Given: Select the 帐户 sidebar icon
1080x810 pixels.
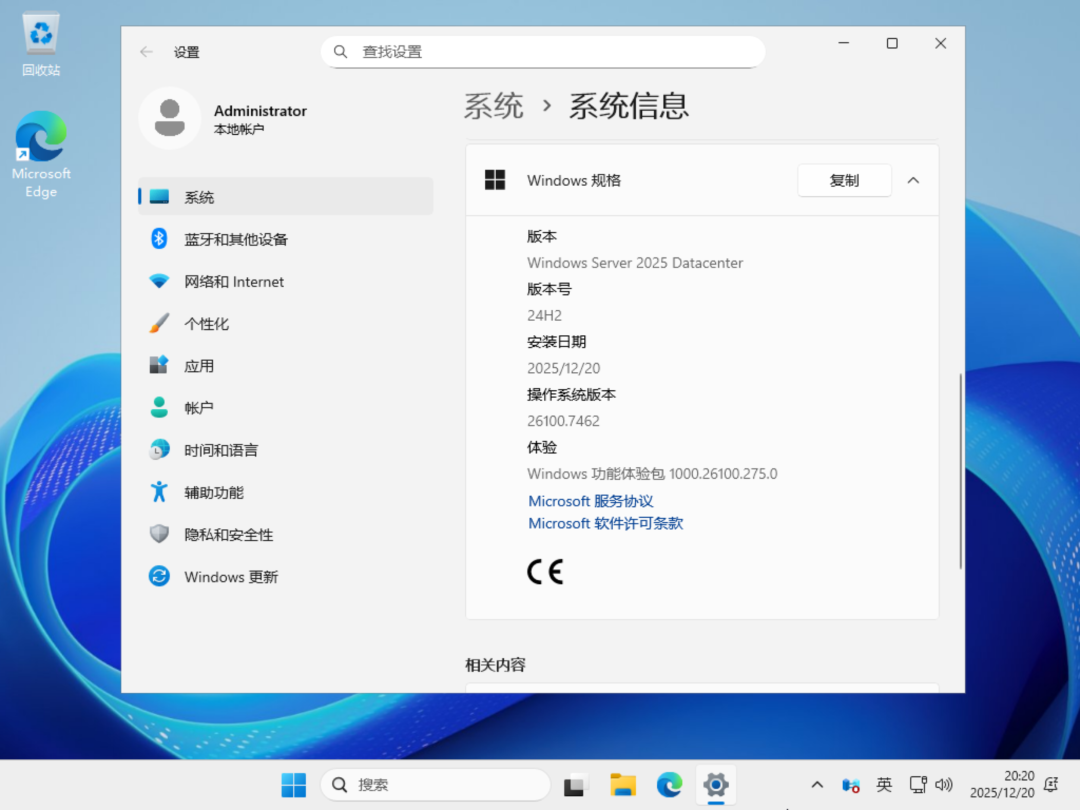Looking at the screenshot, I should click(x=160, y=407).
